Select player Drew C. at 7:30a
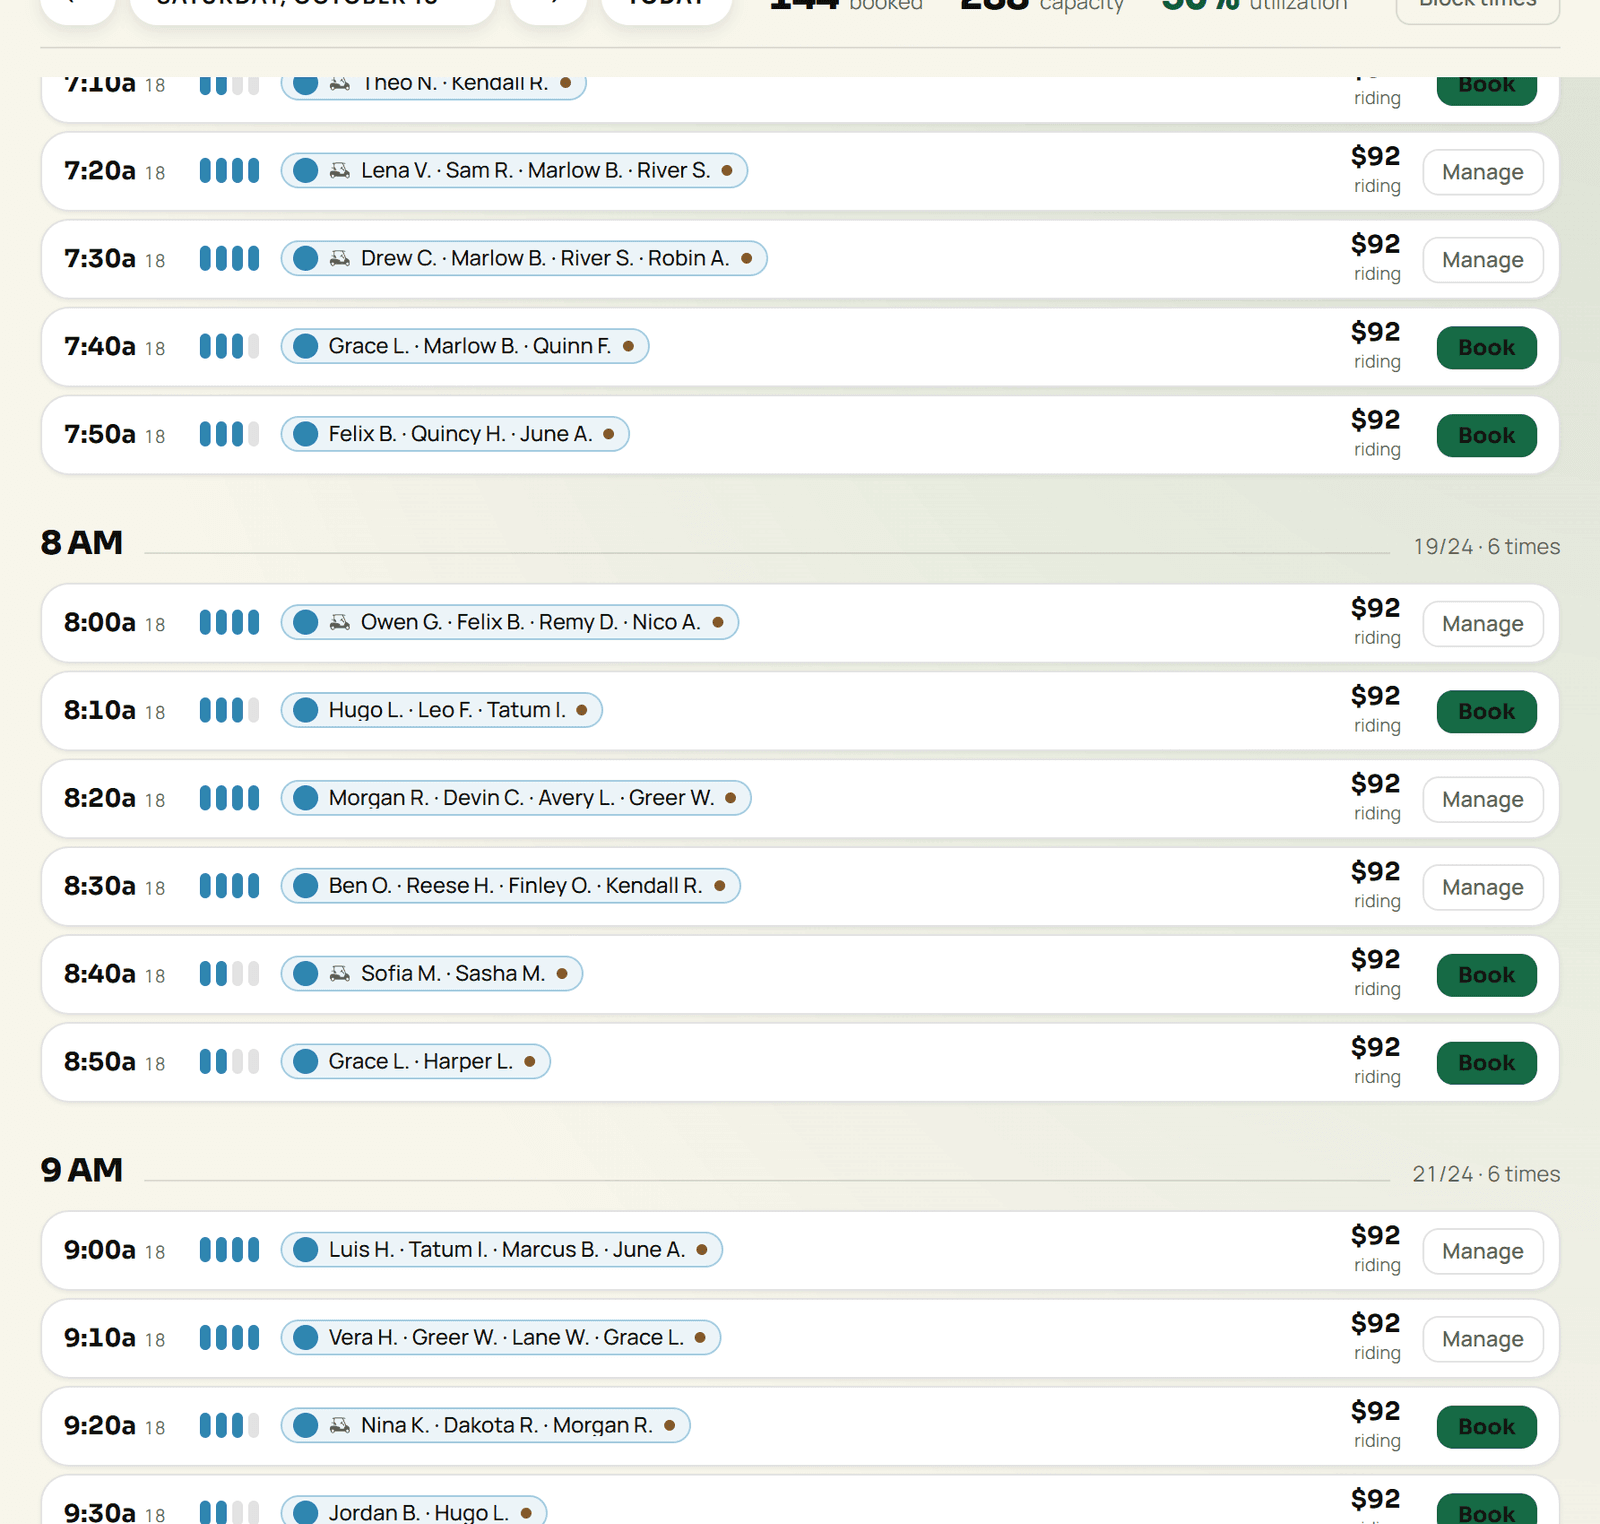The image size is (1600, 1524). [x=399, y=258]
